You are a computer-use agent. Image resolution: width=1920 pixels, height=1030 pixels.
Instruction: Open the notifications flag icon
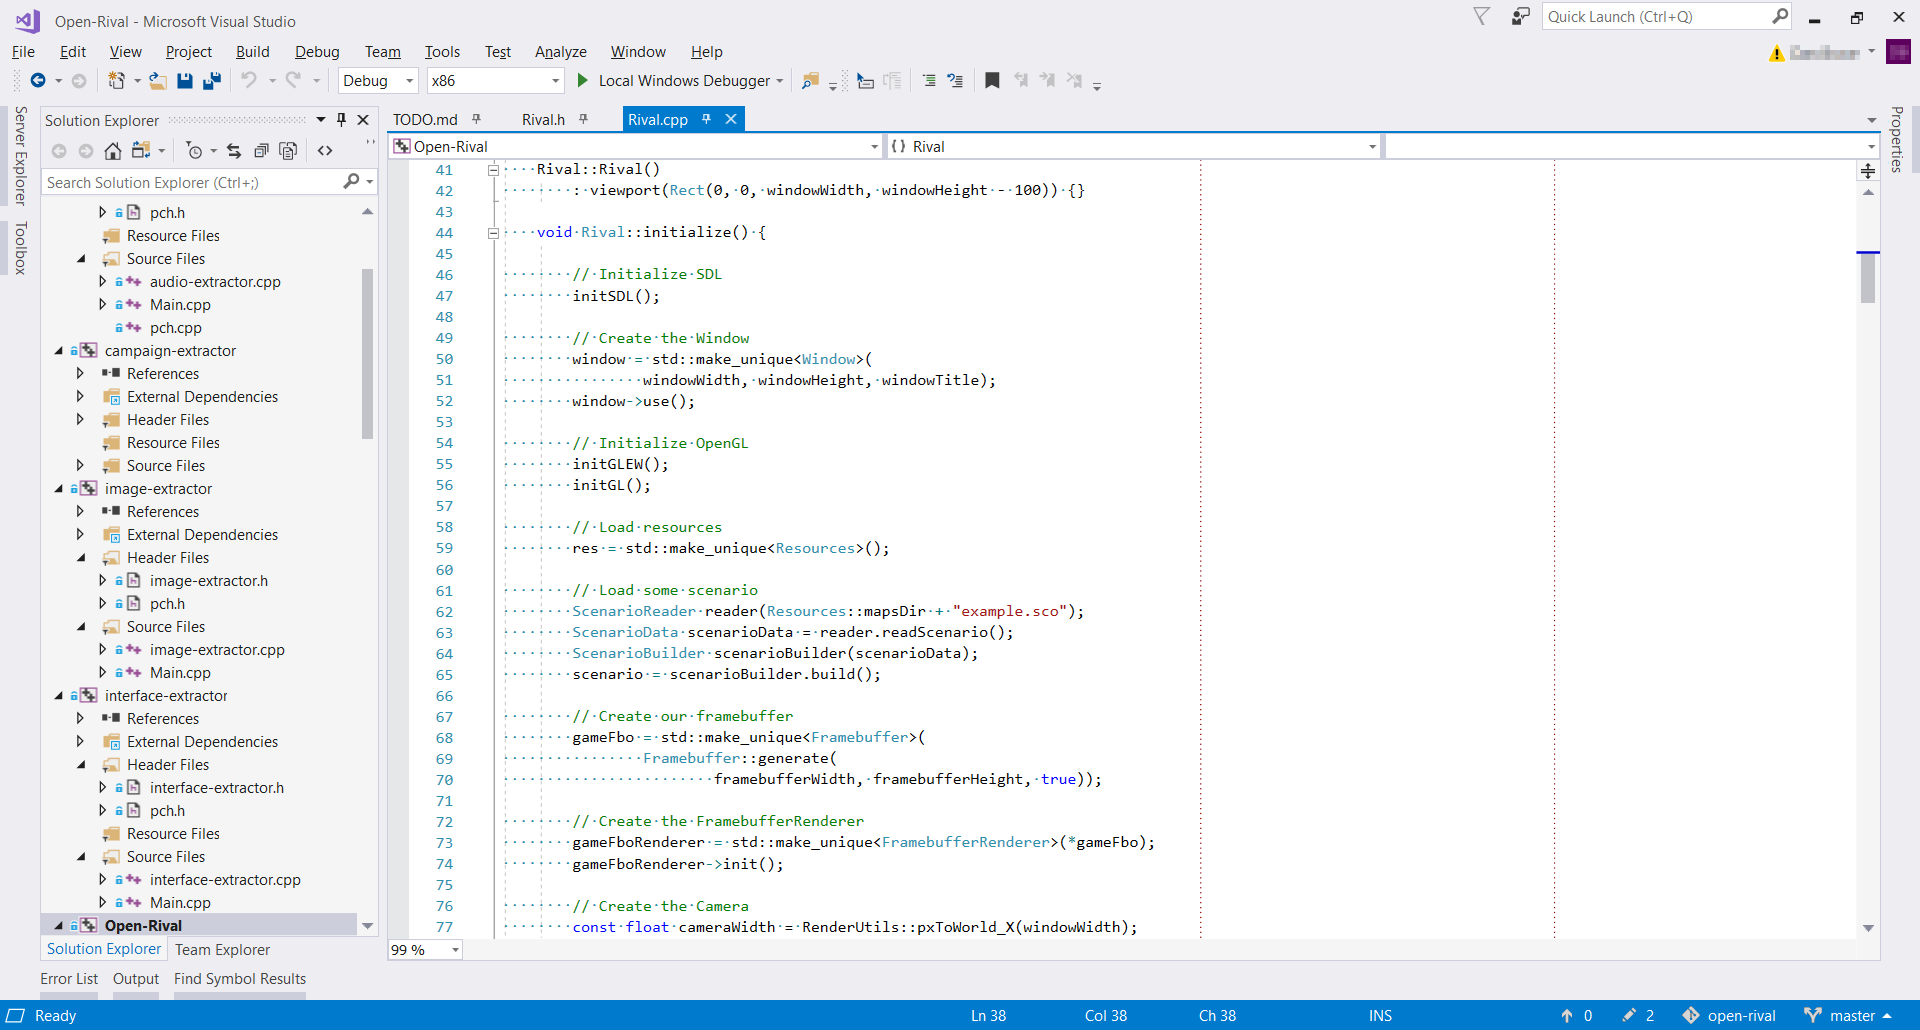tap(1482, 16)
